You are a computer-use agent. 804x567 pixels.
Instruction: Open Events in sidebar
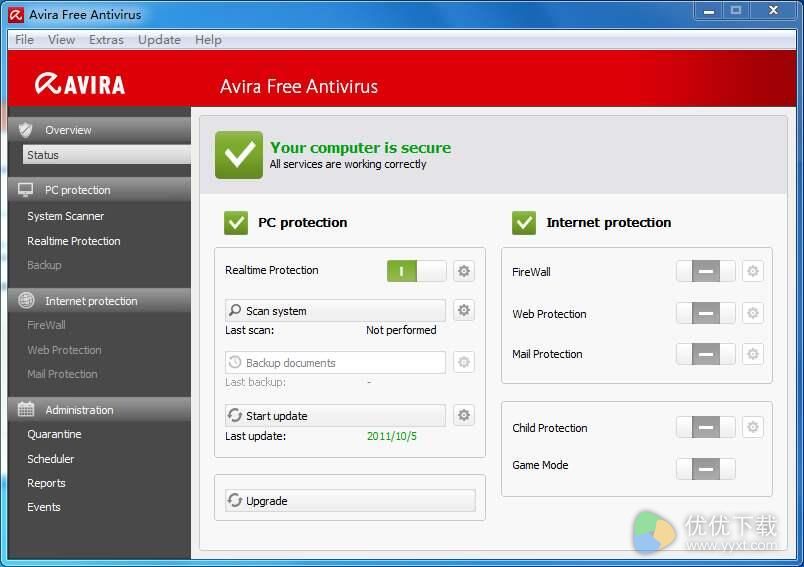44,507
